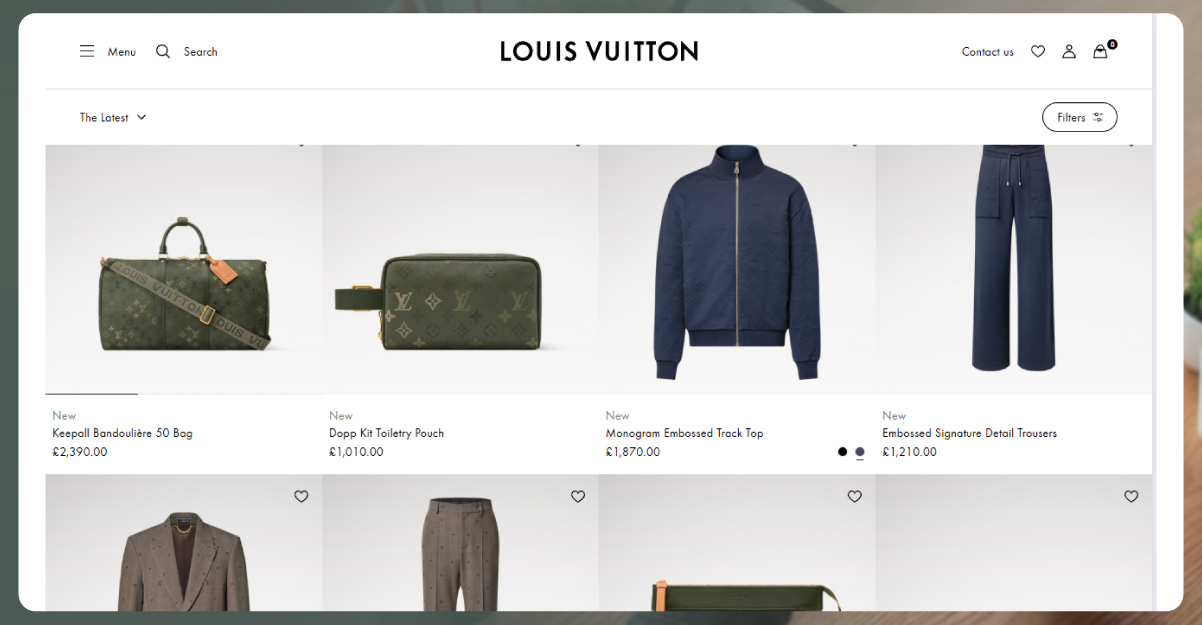Open Keepall Bandoulière 50 Bag link
Viewport: 1202px width, 625px height.
pyautogui.click(x=122, y=433)
